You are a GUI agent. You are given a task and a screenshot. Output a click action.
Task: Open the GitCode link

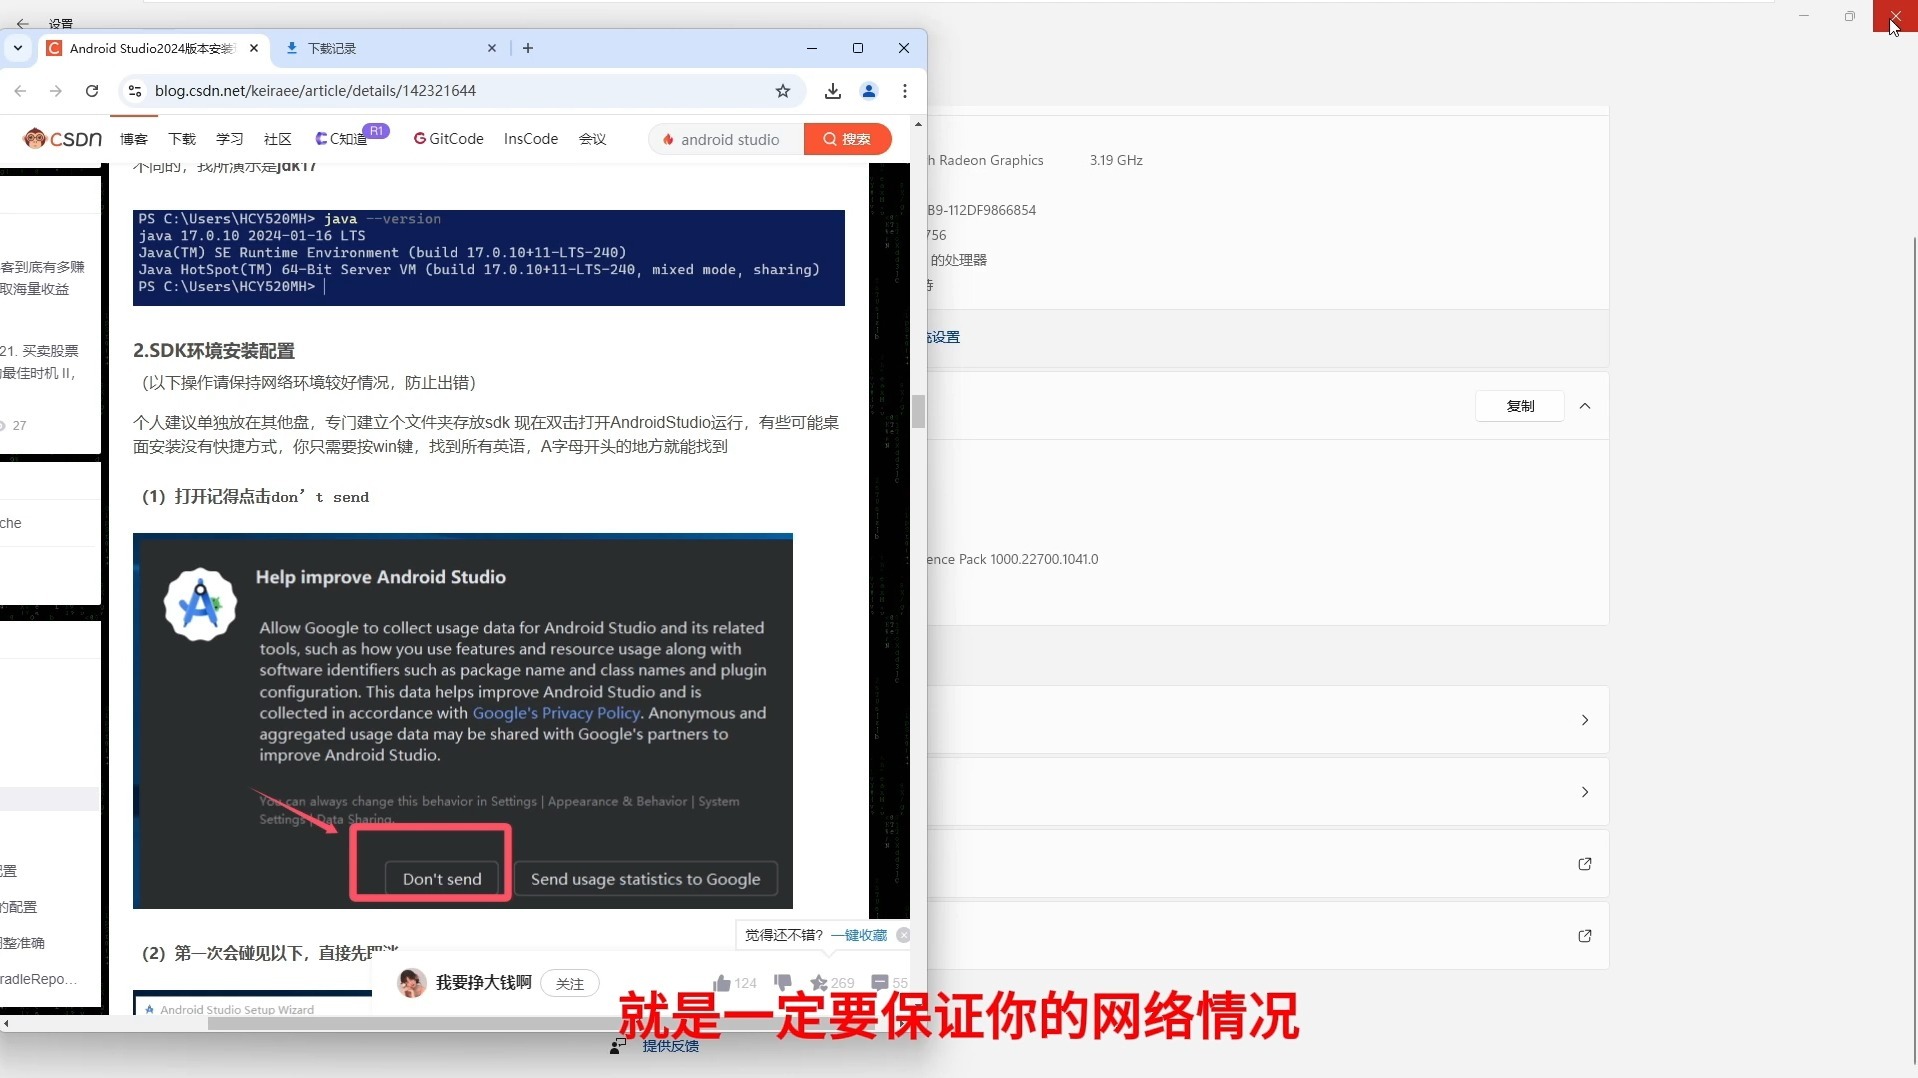point(449,139)
